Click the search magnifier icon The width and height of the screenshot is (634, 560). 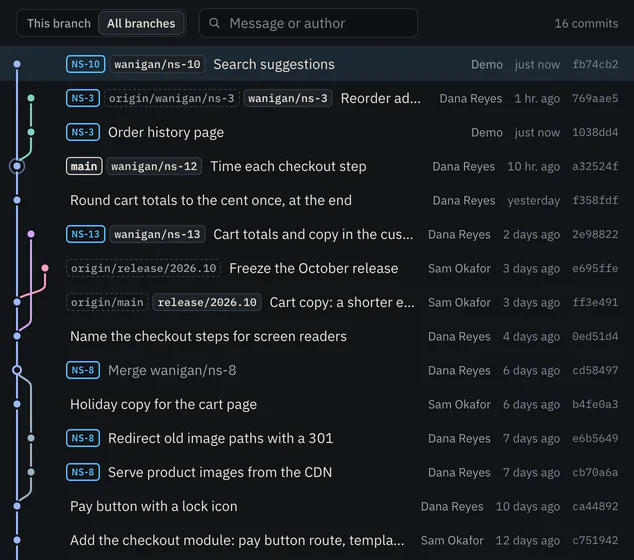coord(214,23)
